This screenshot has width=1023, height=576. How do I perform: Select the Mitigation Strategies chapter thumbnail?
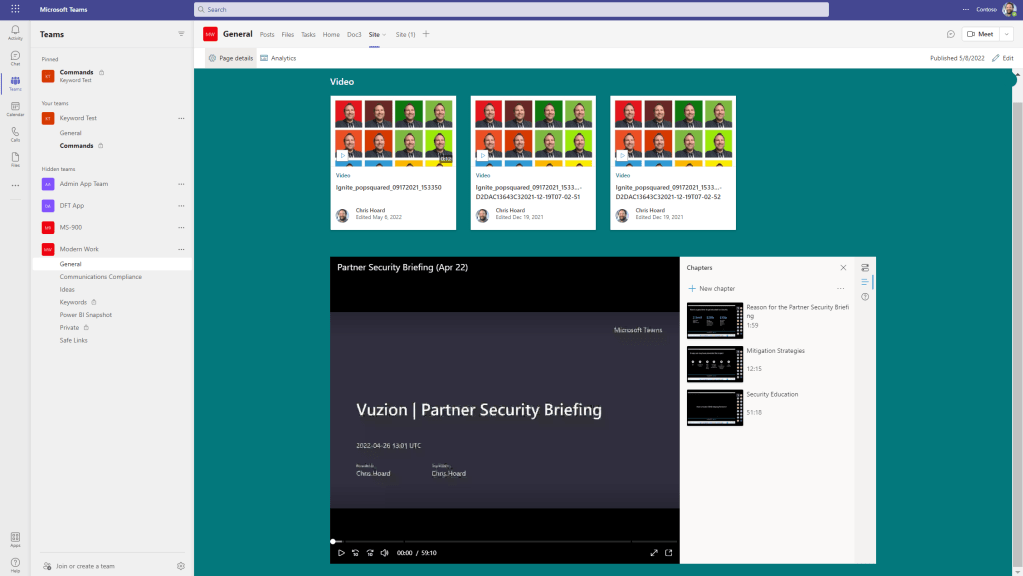coord(715,364)
